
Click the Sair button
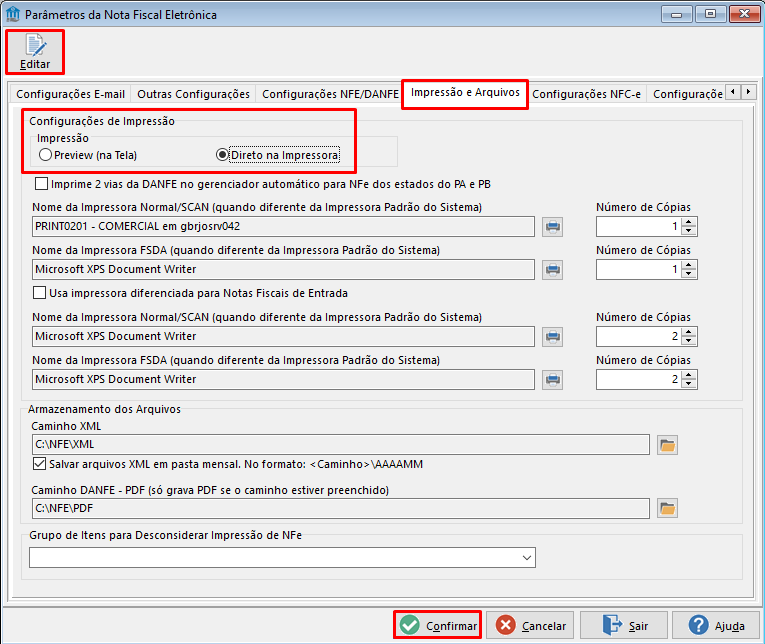click(624, 625)
